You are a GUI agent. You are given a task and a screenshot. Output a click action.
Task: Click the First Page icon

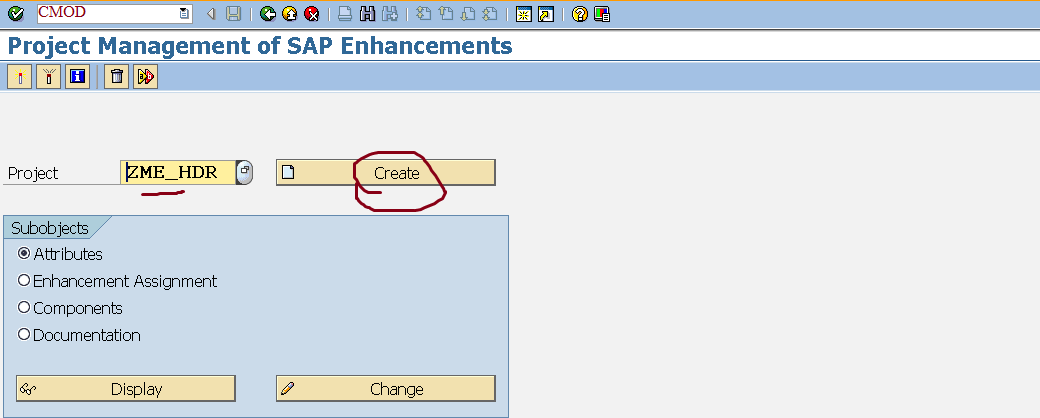tap(424, 14)
